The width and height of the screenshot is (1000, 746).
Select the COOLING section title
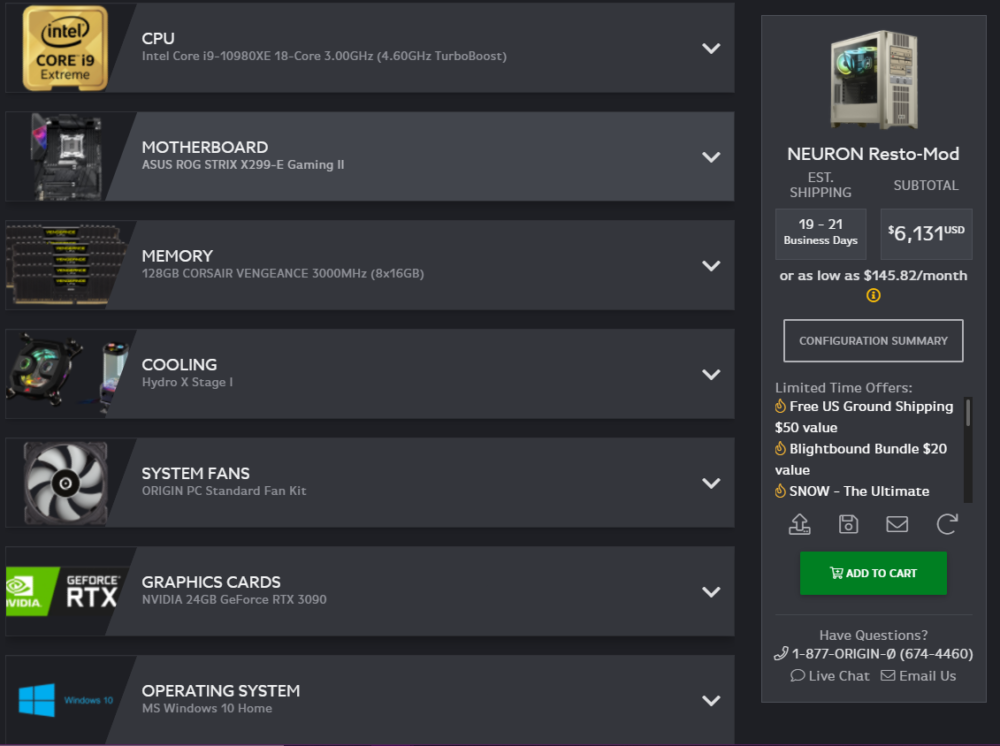(179, 365)
